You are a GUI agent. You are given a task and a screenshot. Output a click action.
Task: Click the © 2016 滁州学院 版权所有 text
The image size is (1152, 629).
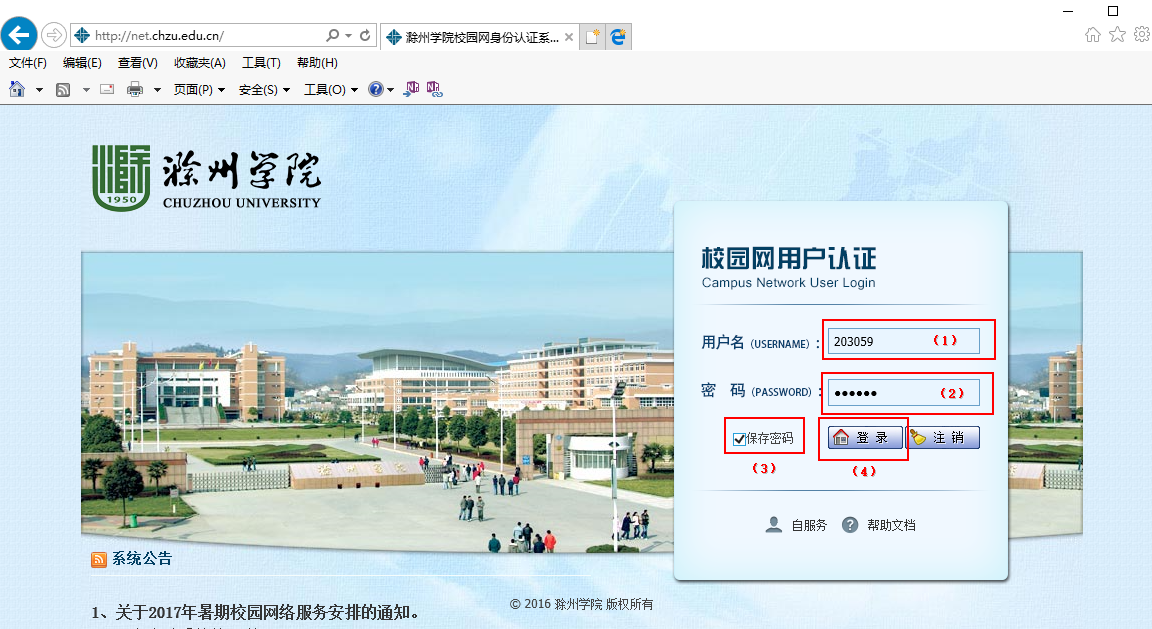[581, 604]
